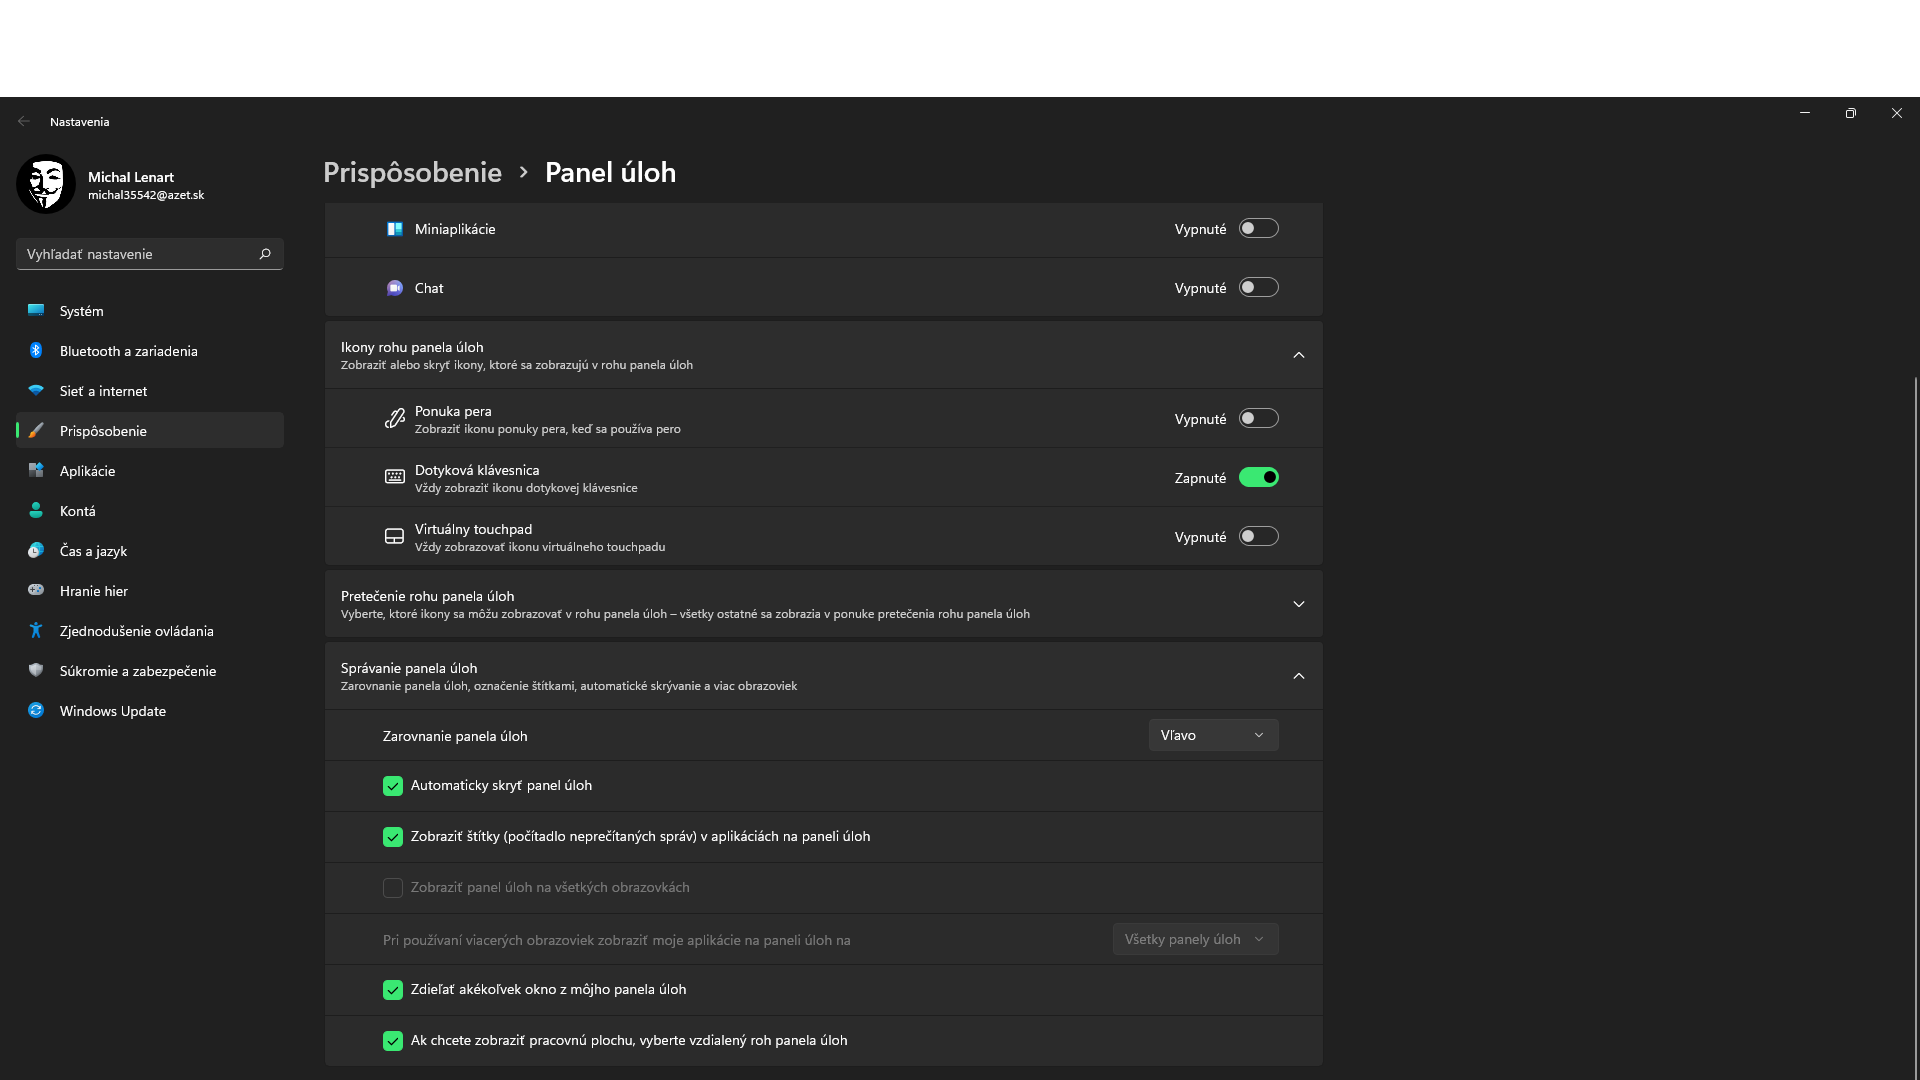The height and width of the screenshot is (1080, 1920).
Task: Collapse Správanie panela úloh section
Action: [1298, 676]
